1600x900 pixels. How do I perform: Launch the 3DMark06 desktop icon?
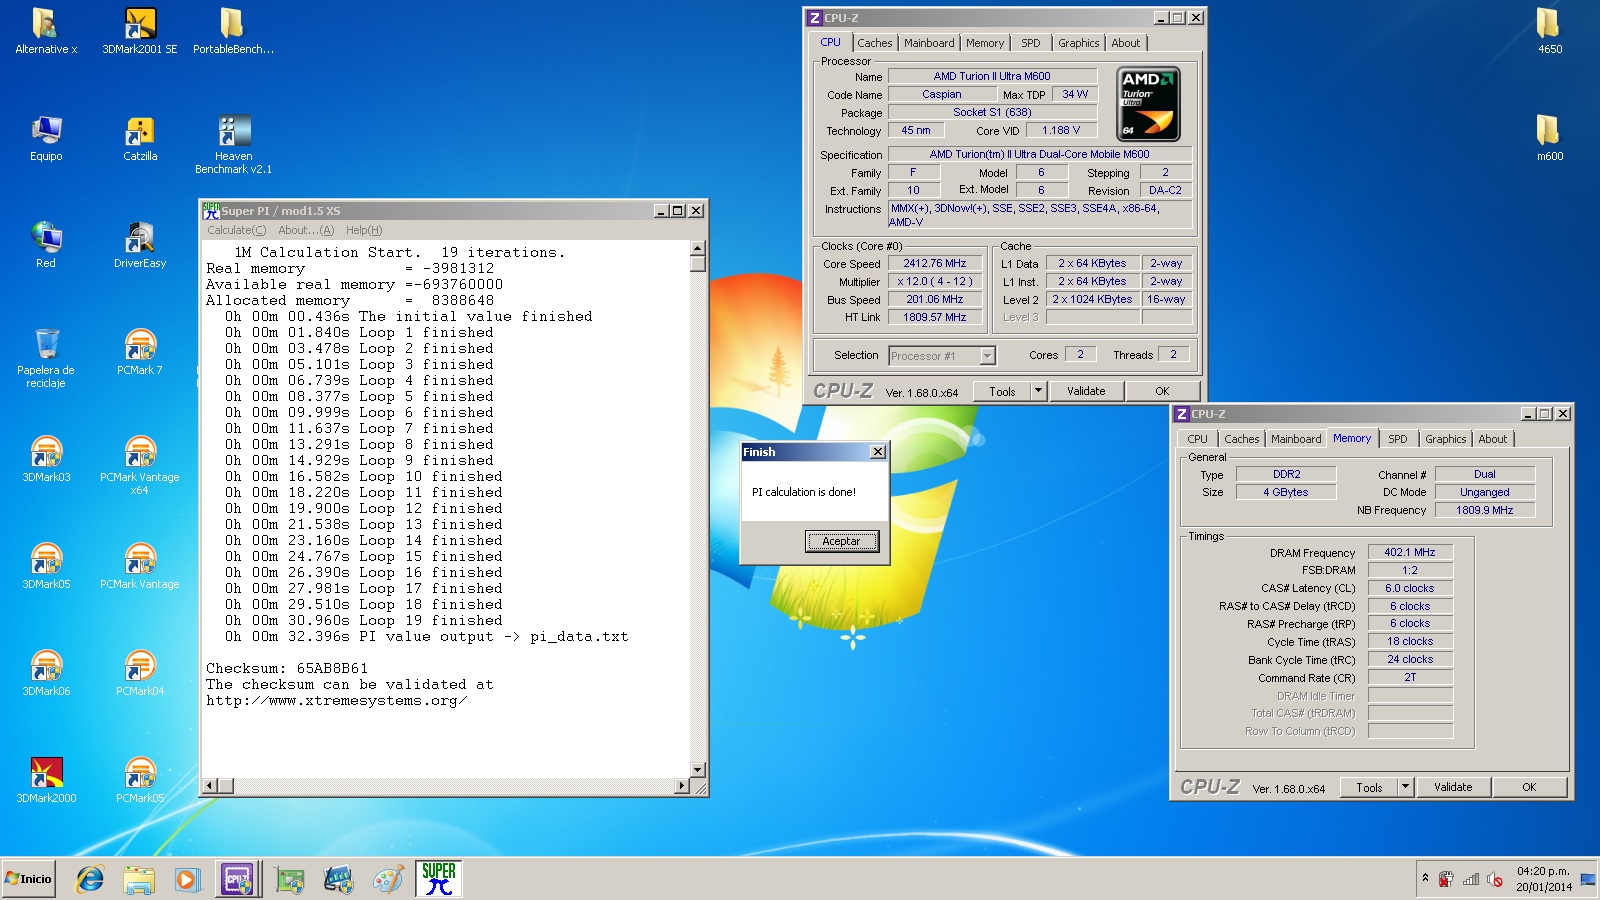(46, 673)
